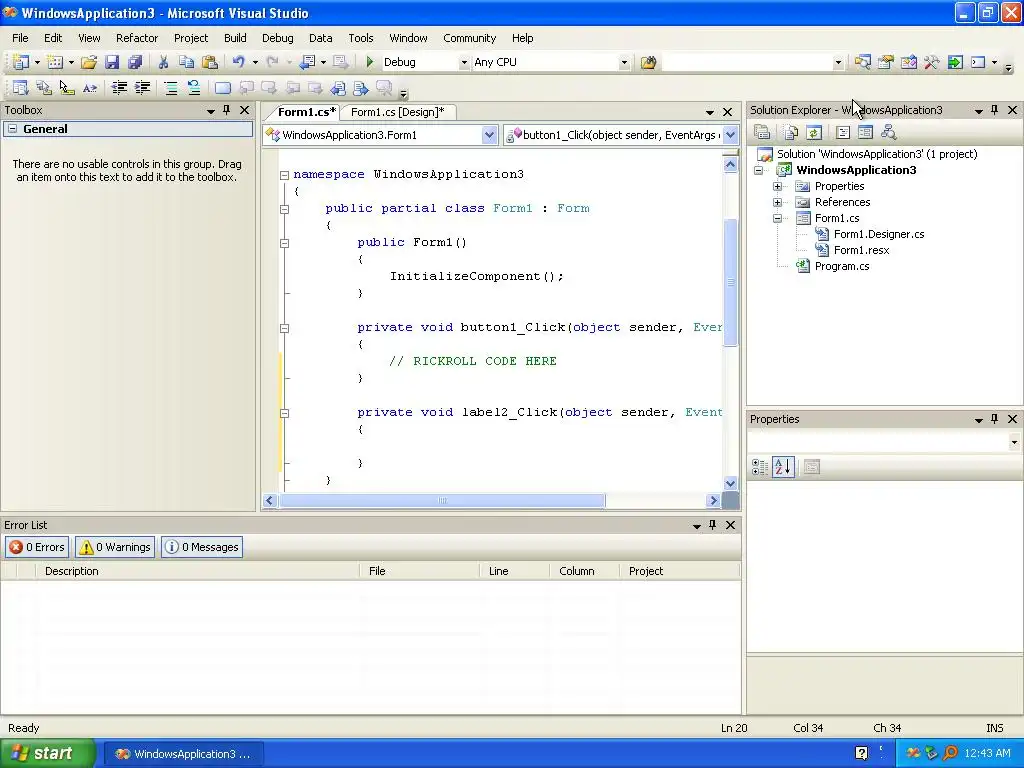Open the Build menu
1024x768 pixels.
[235, 38]
